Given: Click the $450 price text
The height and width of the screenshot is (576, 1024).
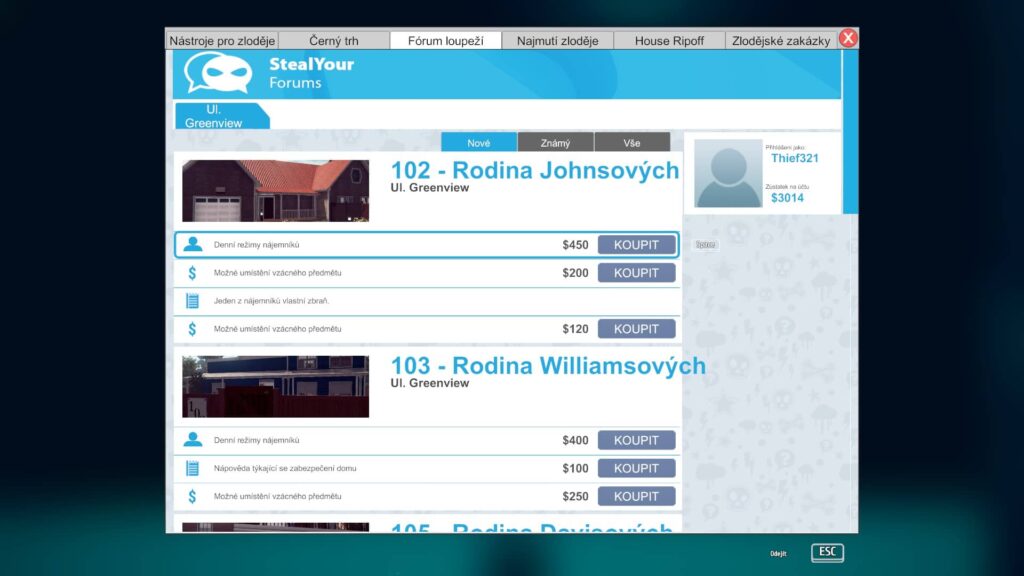Looking at the screenshot, I should pos(575,245).
